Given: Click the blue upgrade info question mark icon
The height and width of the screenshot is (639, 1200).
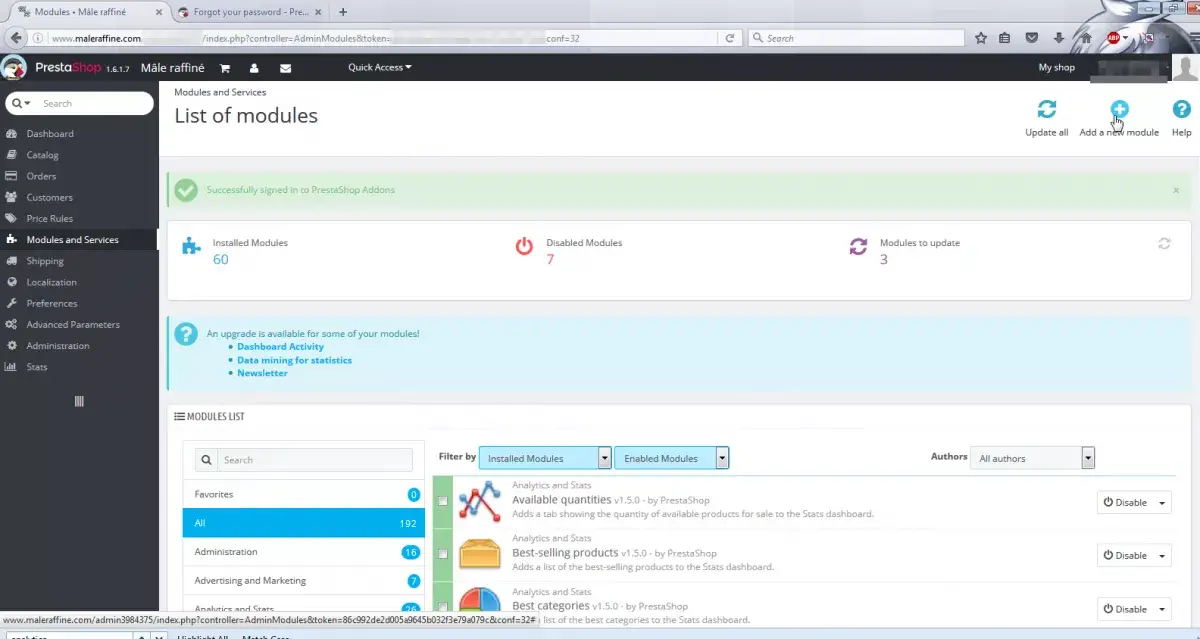Looking at the screenshot, I should click(185, 334).
